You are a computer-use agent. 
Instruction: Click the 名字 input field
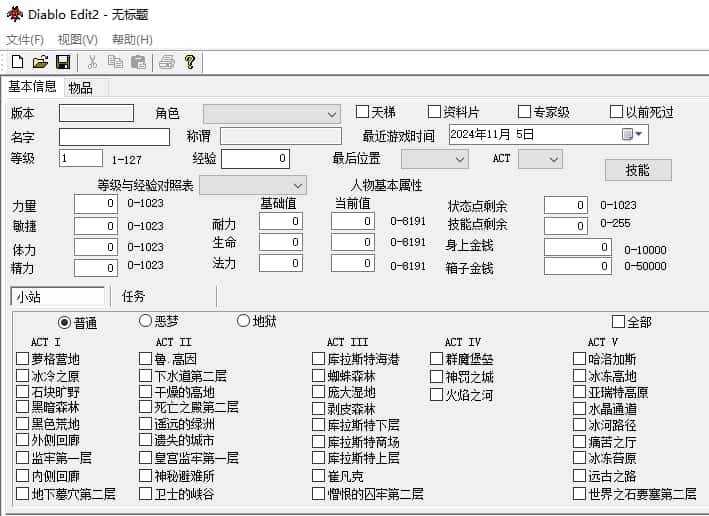coord(114,137)
